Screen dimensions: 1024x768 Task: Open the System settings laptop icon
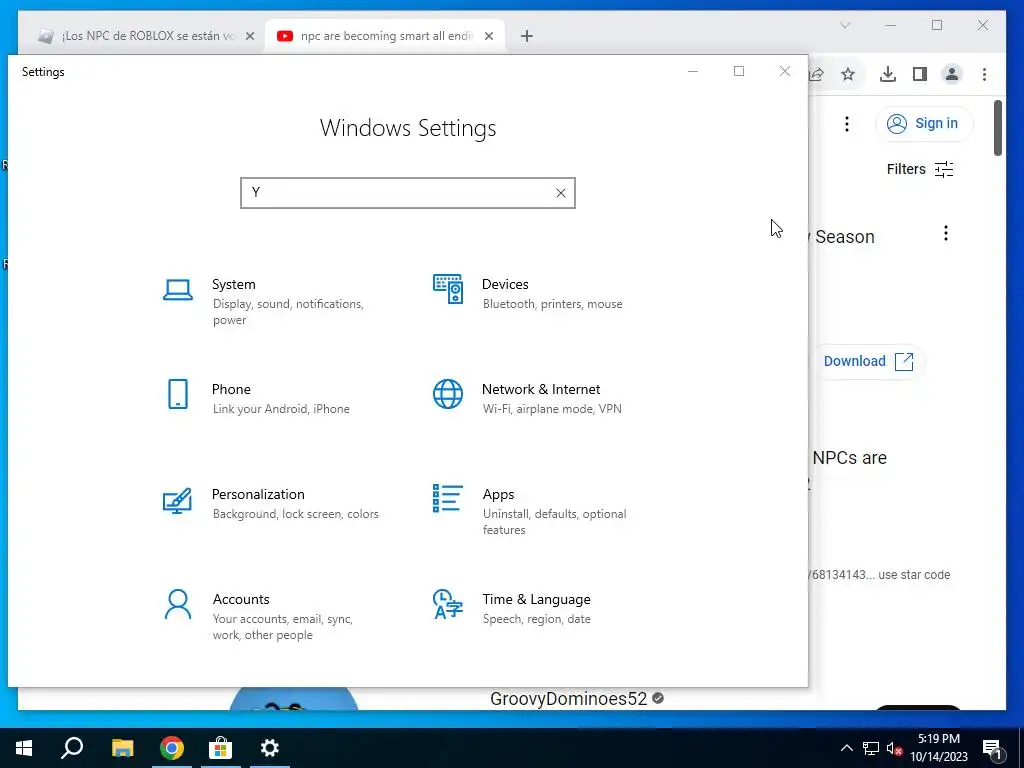point(178,289)
